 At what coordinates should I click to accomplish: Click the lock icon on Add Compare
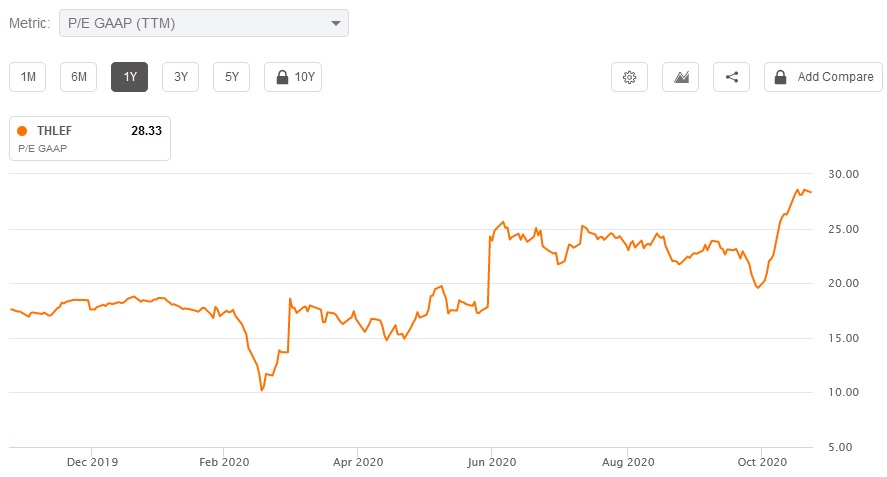781,77
